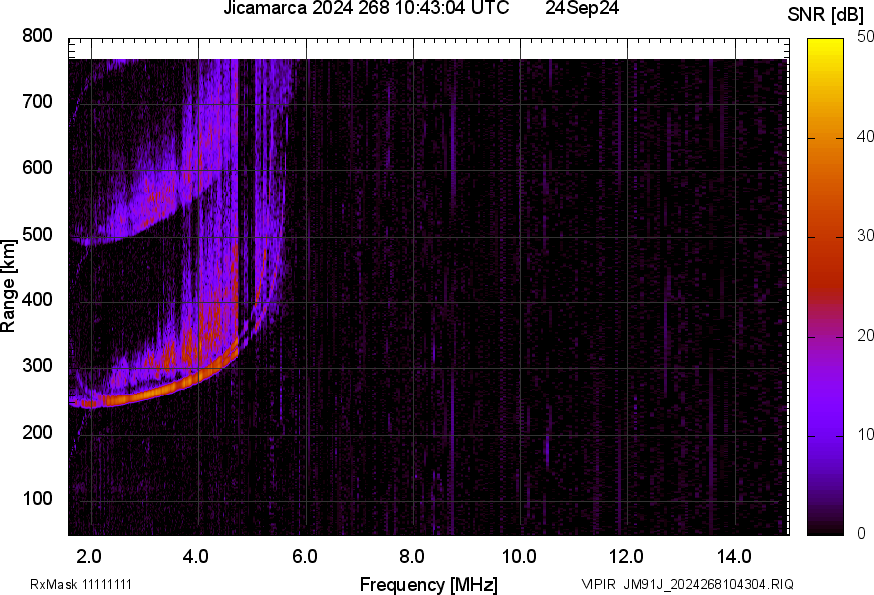Image resolution: width=874 pixels, height=595 pixels.
Task: Click the range tick label '700'
Action: coord(37,102)
